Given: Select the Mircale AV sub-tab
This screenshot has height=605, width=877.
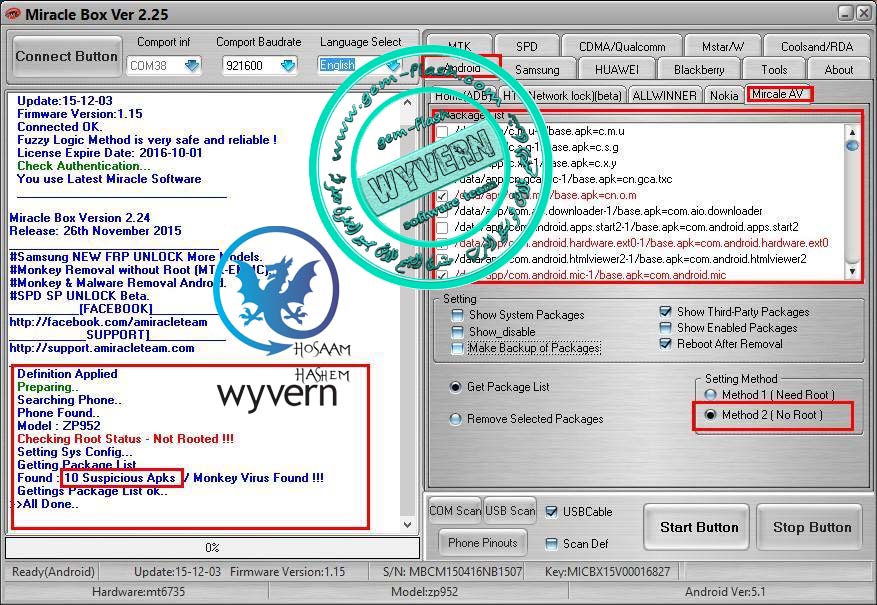Looking at the screenshot, I should tap(777, 94).
